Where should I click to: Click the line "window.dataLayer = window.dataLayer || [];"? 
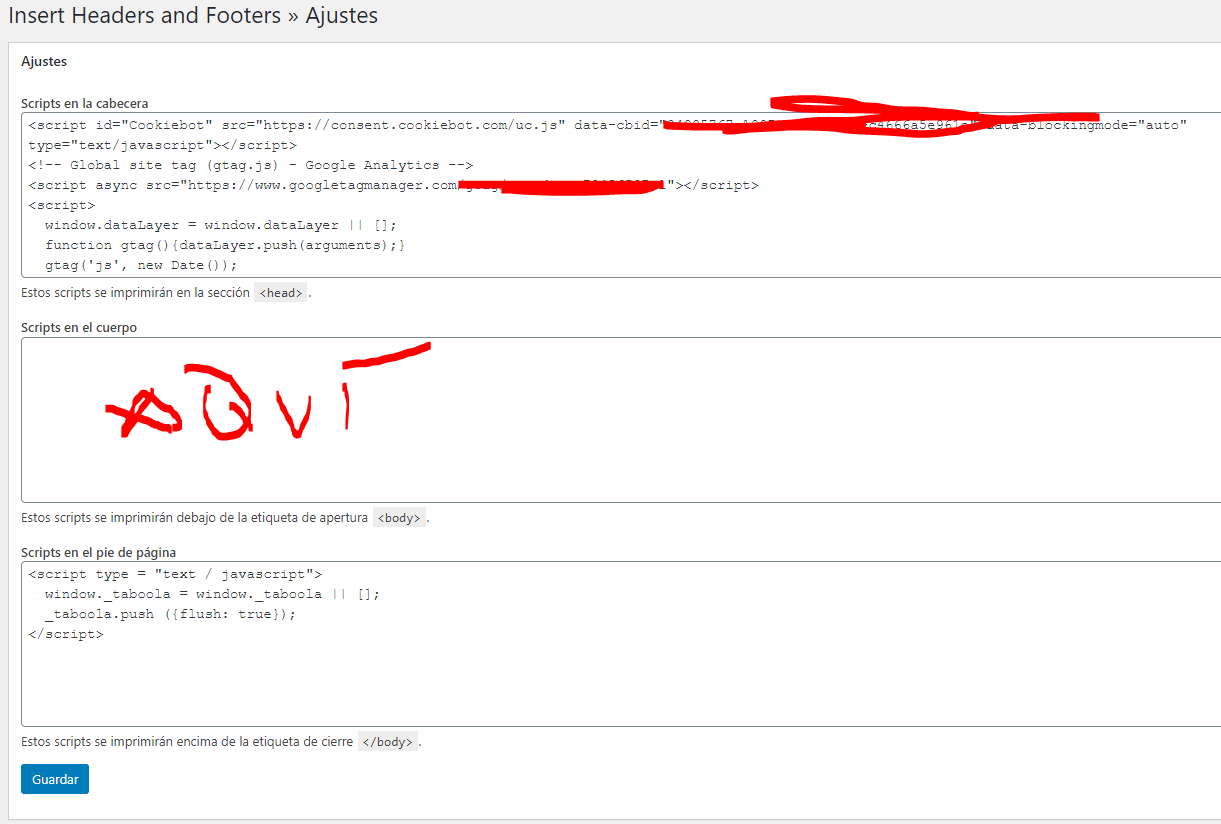(221, 225)
